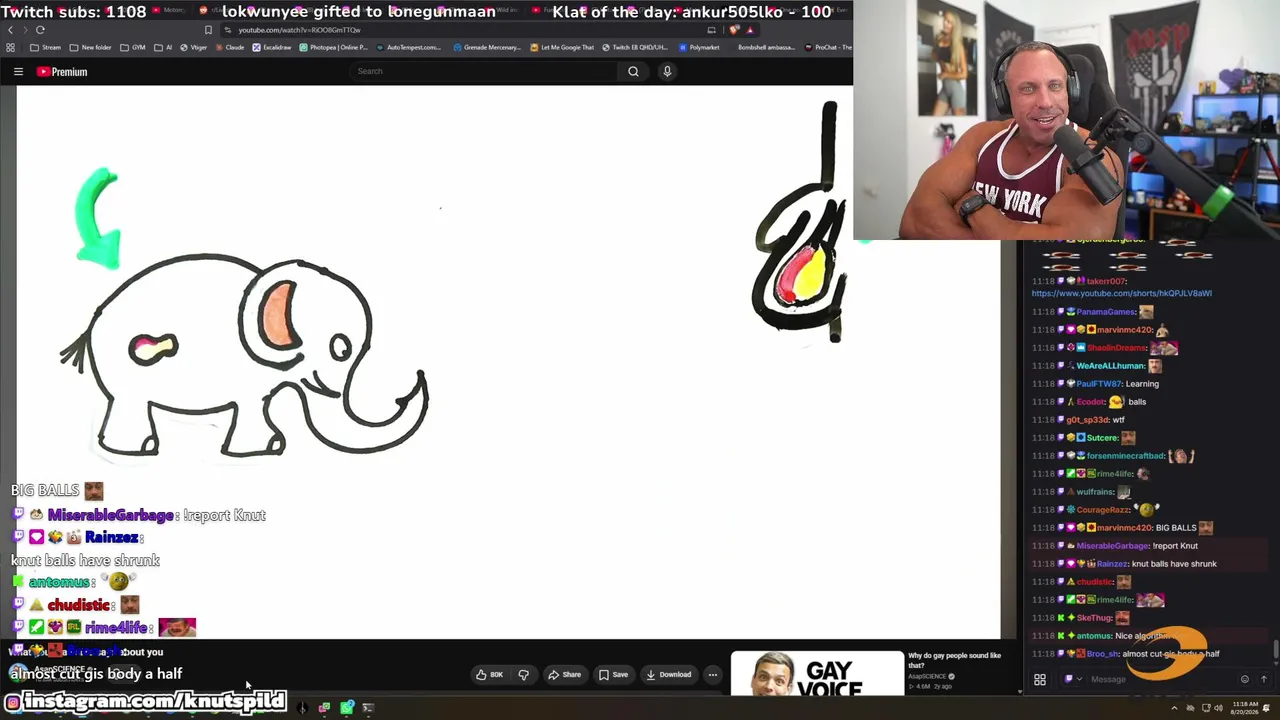Screen dimensions: 1280x720
Task: Open the Twitch EB QHD/UH bookmark
Action: 636,47
